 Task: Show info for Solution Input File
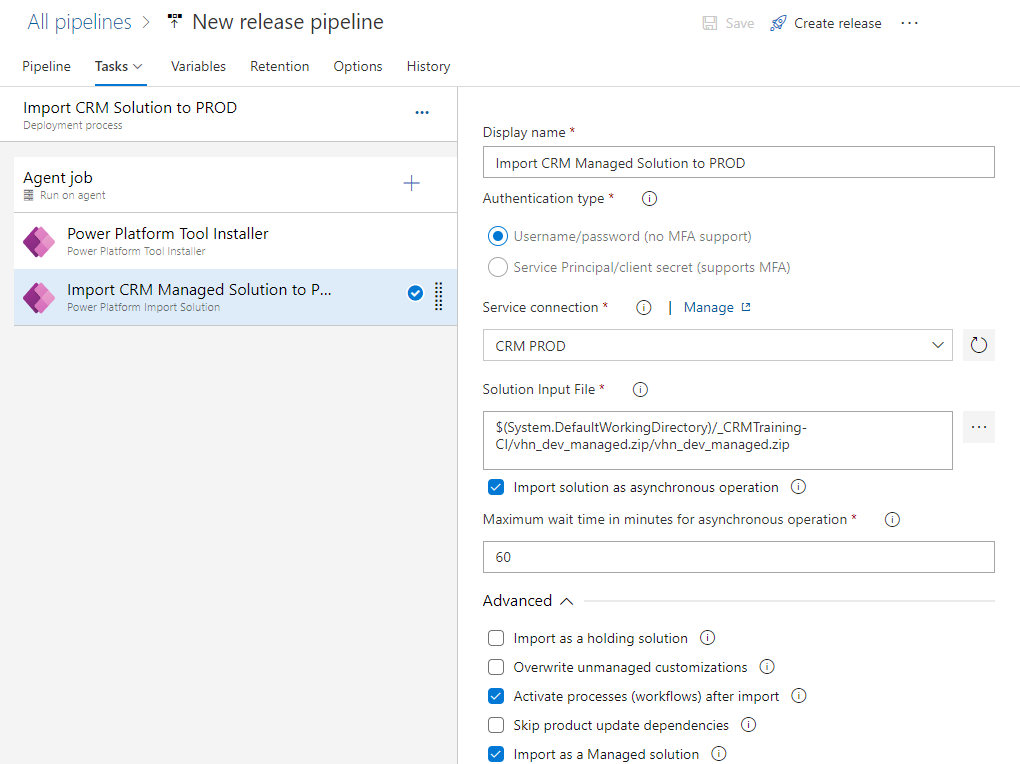point(640,389)
